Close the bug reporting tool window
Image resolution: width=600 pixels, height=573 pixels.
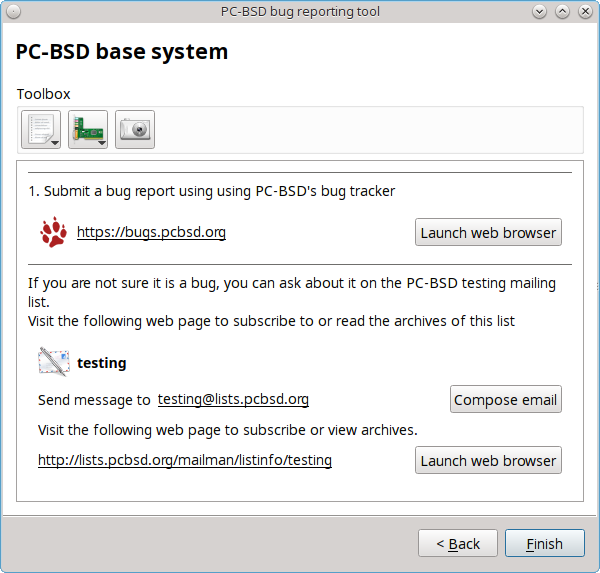click(x=585, y=12)
